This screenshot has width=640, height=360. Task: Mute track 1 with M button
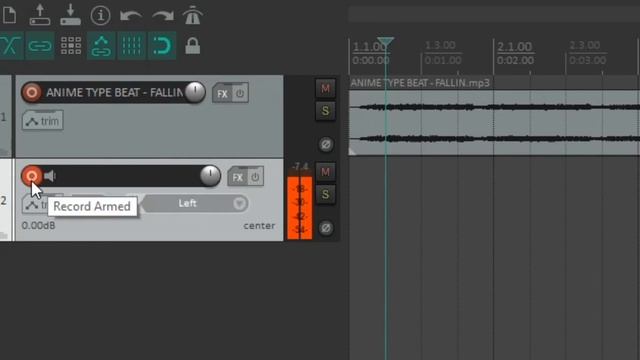click(x=325, y=89)
